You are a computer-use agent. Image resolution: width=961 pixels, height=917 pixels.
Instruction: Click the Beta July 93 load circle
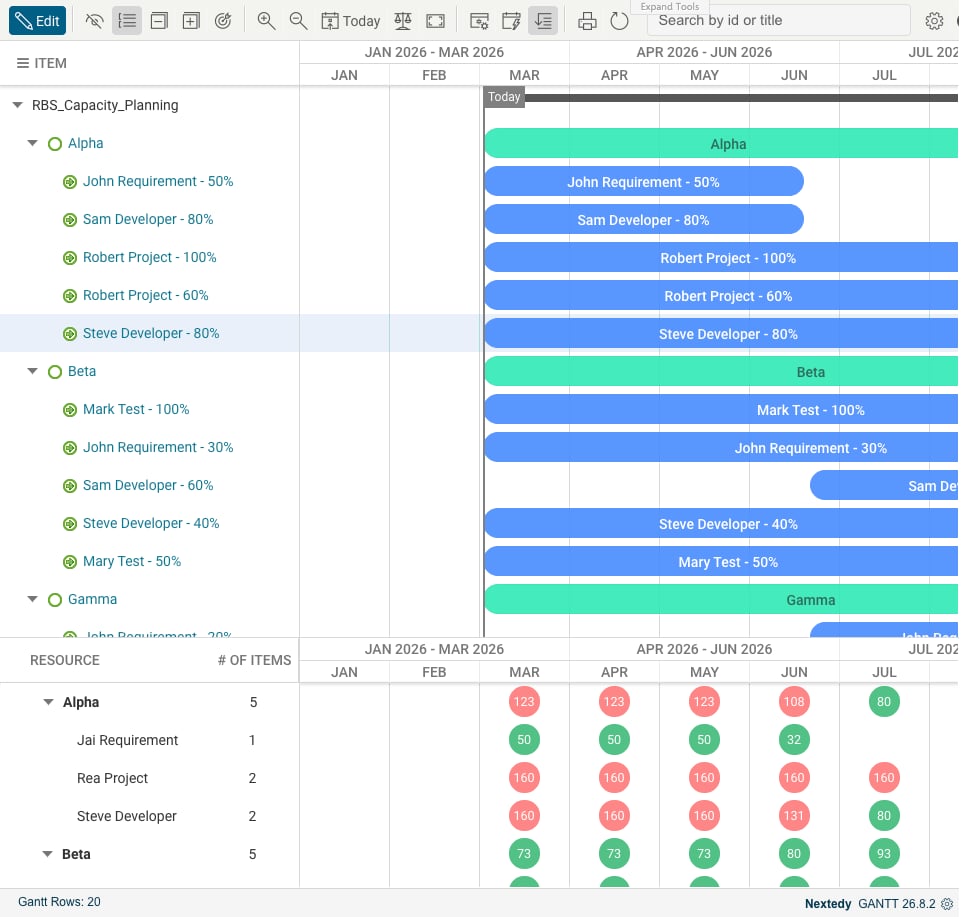pyautogui.click(x=884, y=854)
